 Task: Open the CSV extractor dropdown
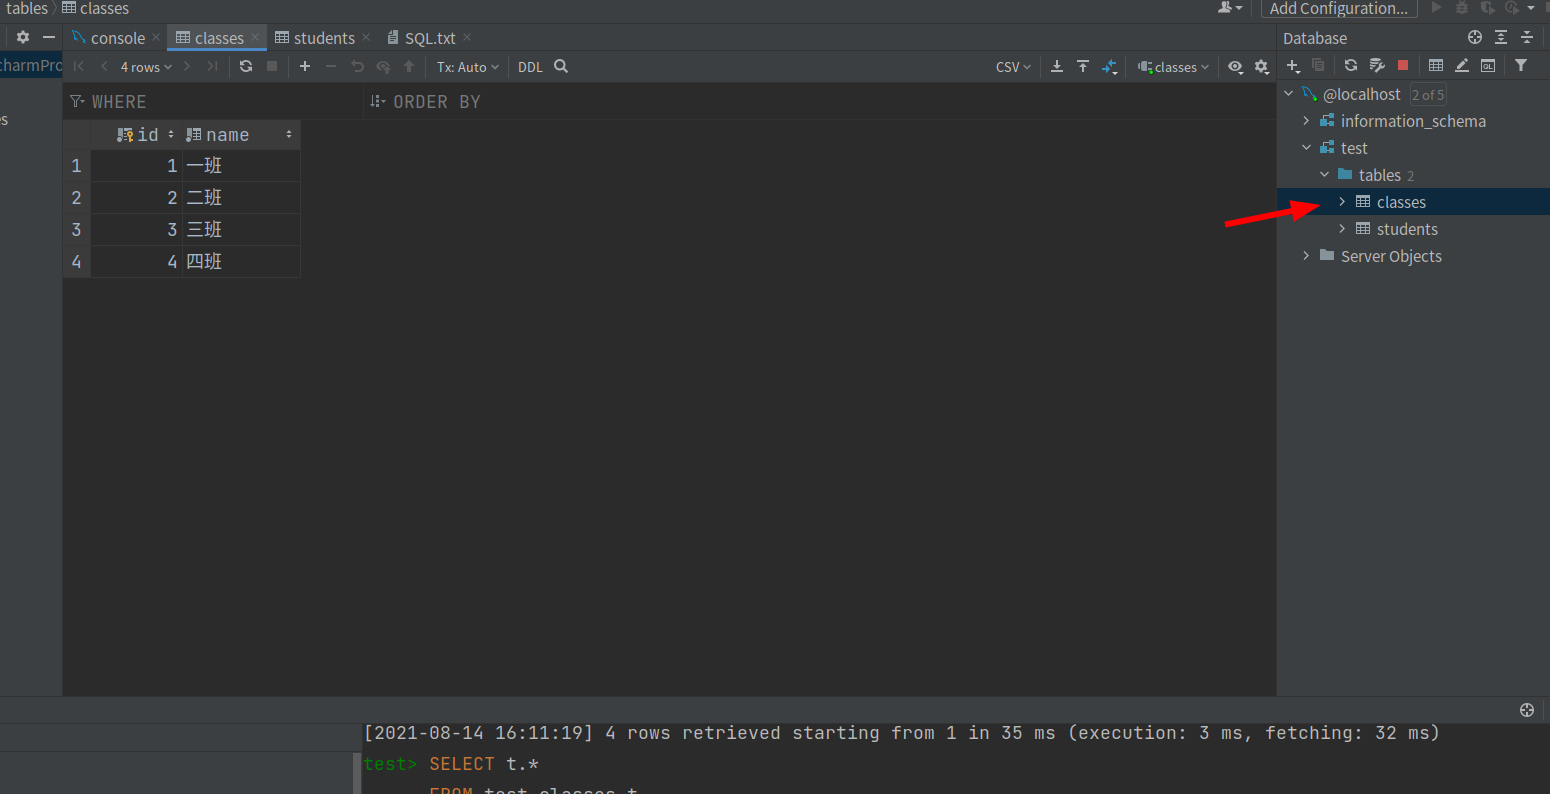click(1013, 67)
